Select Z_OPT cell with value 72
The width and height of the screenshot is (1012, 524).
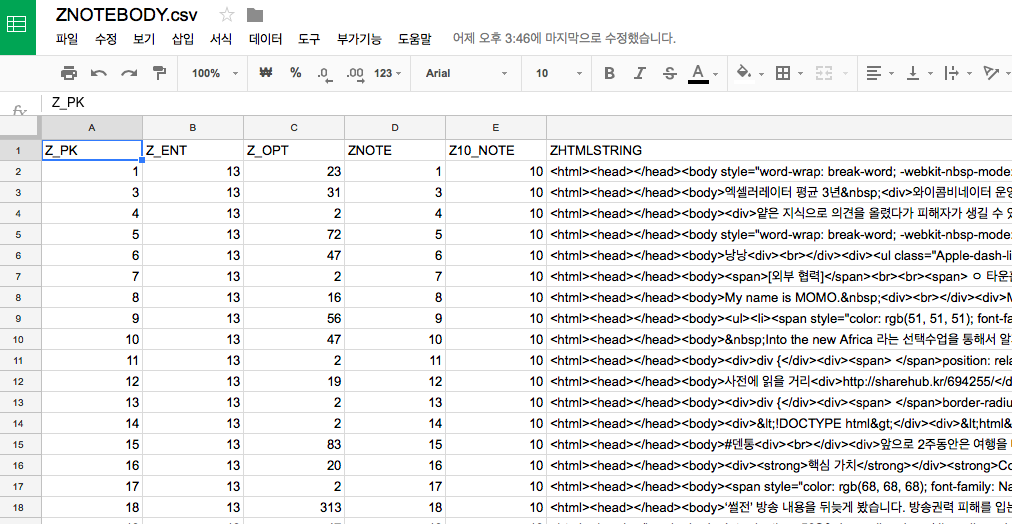pyautogui.click(x=294, y=234)
